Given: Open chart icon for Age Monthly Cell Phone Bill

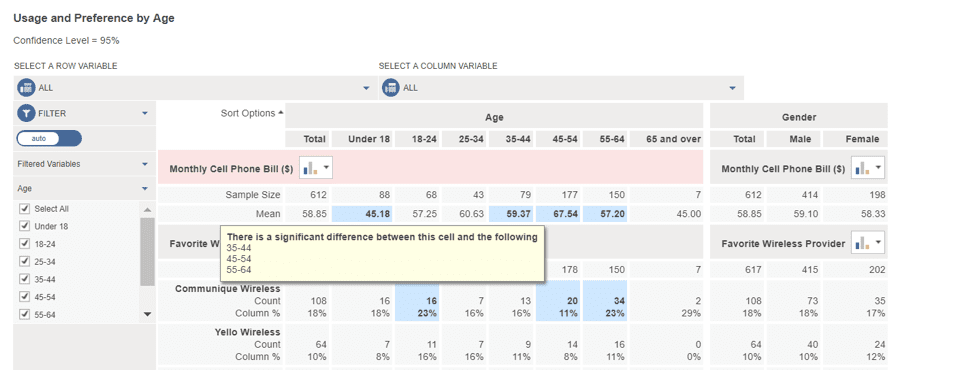Looking at the screenshot, I should [x=316, y=168].
